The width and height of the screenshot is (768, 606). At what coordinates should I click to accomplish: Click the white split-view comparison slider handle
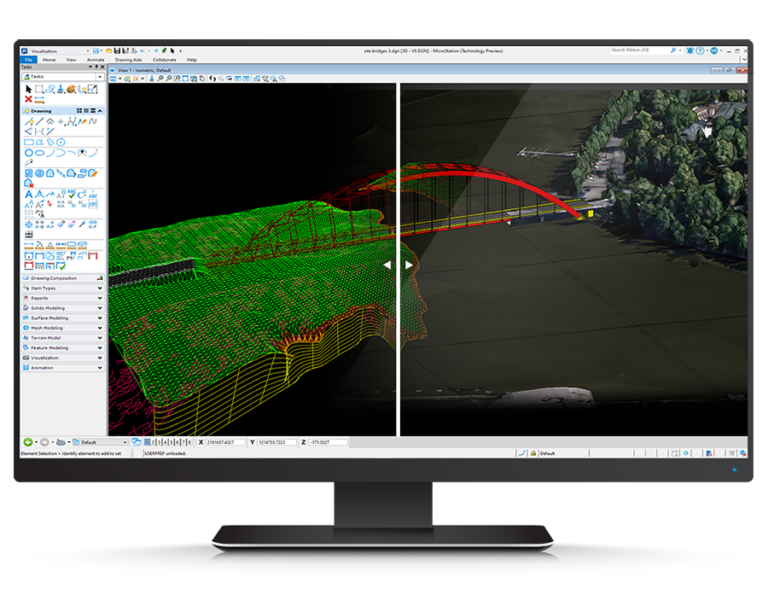pyautogui.click(x=398, y=265)
